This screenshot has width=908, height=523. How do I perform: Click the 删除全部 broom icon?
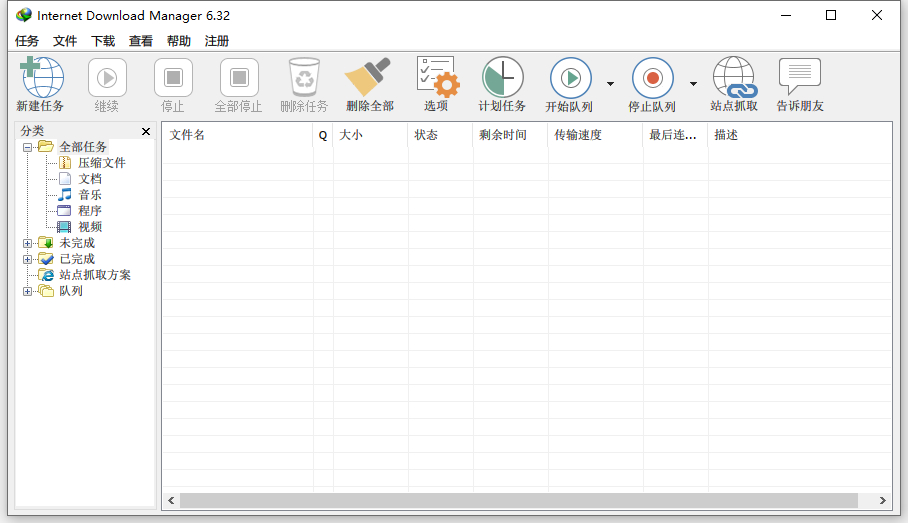368,76
